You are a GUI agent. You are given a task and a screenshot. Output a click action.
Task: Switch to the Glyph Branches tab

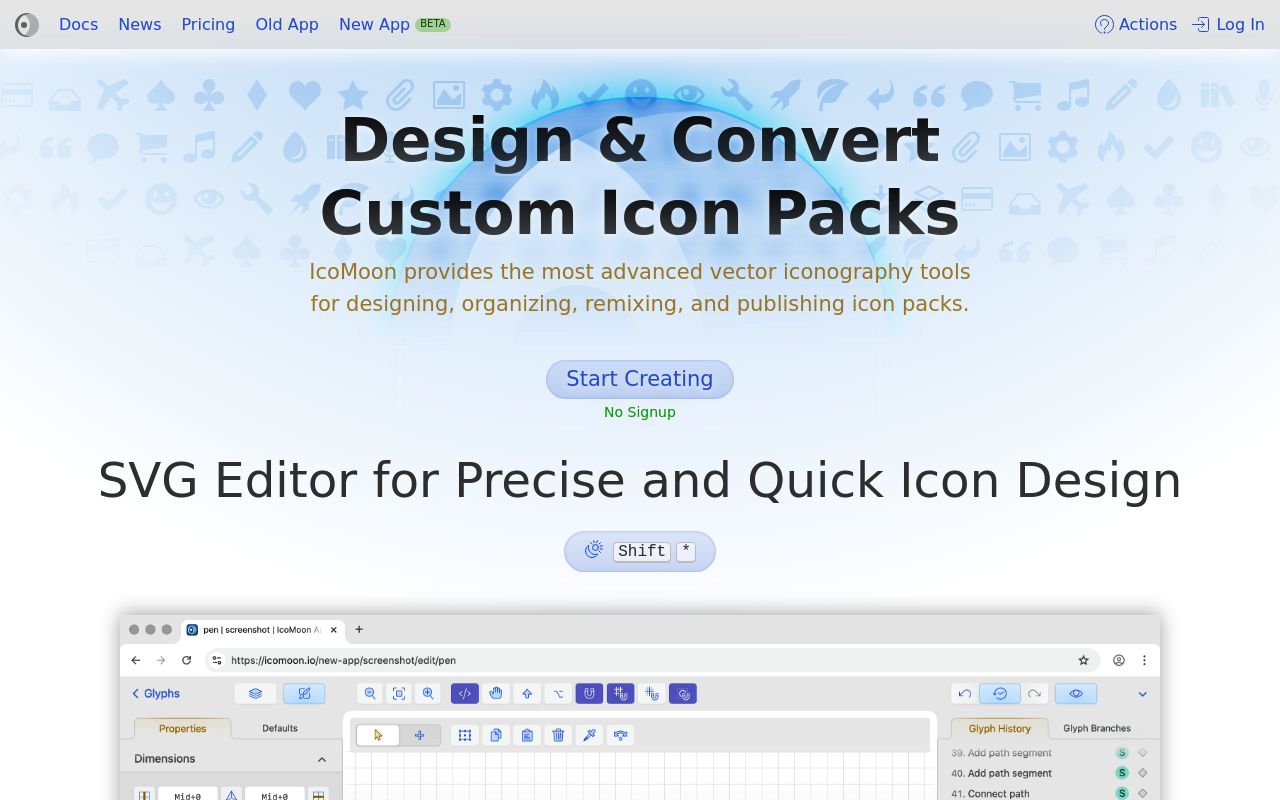pyautogui.click(x=1096, y=728)
